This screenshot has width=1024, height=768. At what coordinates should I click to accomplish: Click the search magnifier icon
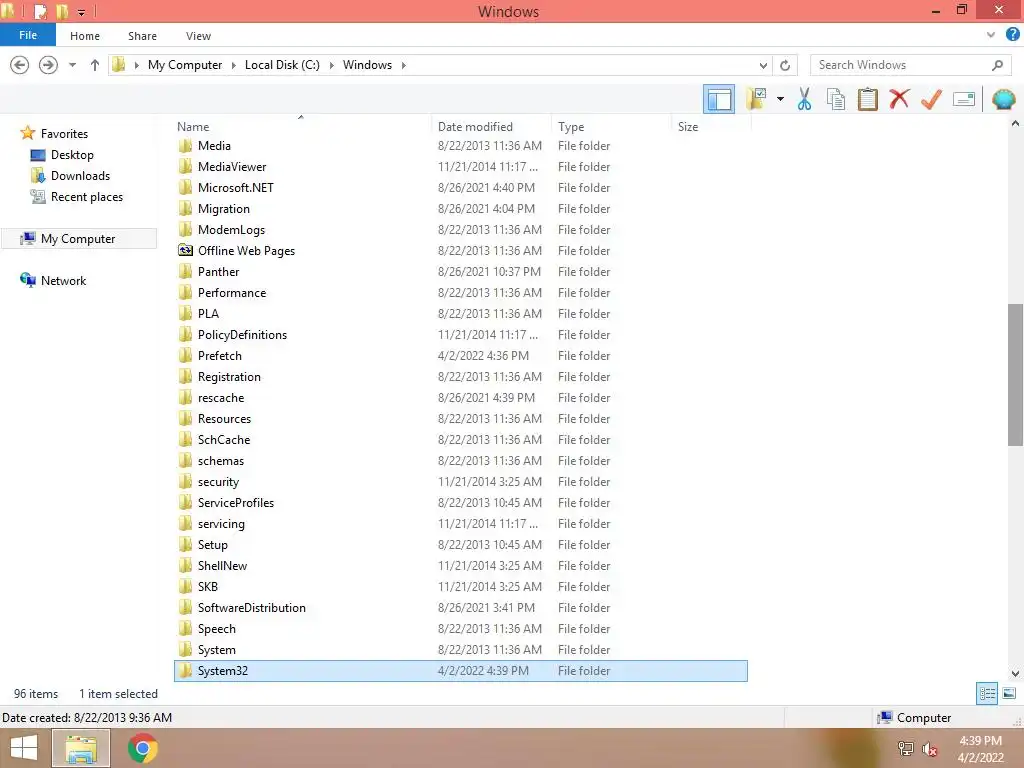(997, 65)
